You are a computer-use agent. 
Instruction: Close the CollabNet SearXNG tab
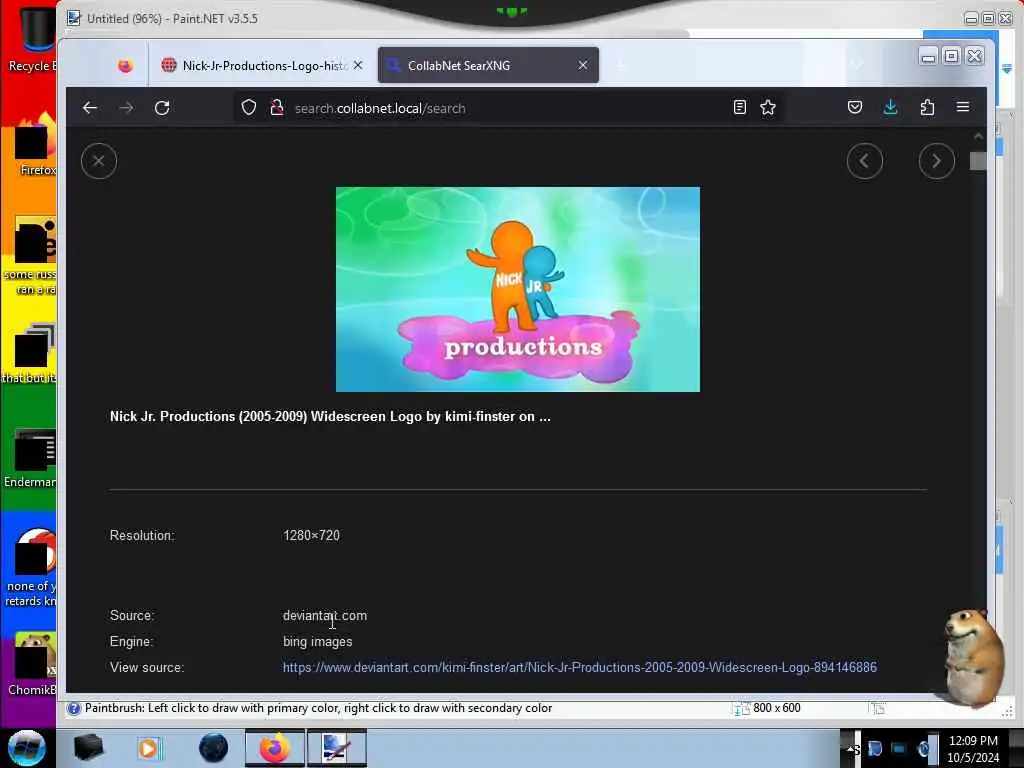point(583,65)
